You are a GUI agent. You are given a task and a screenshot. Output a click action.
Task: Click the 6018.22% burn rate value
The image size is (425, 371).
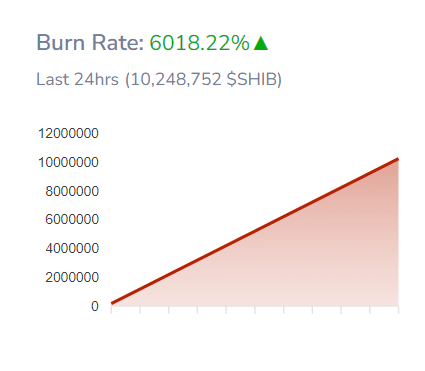pos(199,43)
